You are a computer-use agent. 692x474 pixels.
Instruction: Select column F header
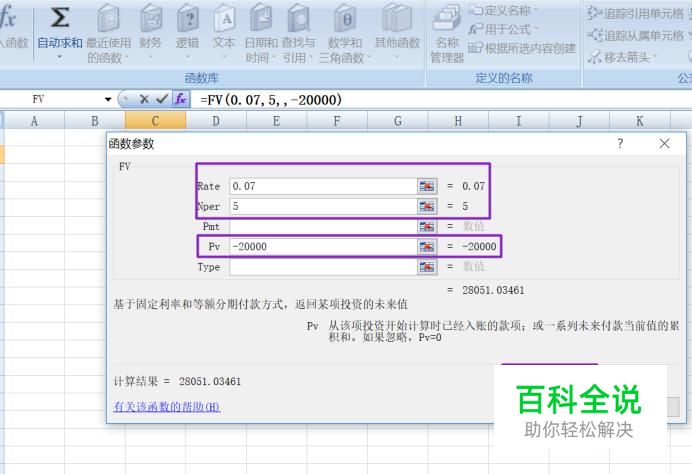(x=337, y=120)
